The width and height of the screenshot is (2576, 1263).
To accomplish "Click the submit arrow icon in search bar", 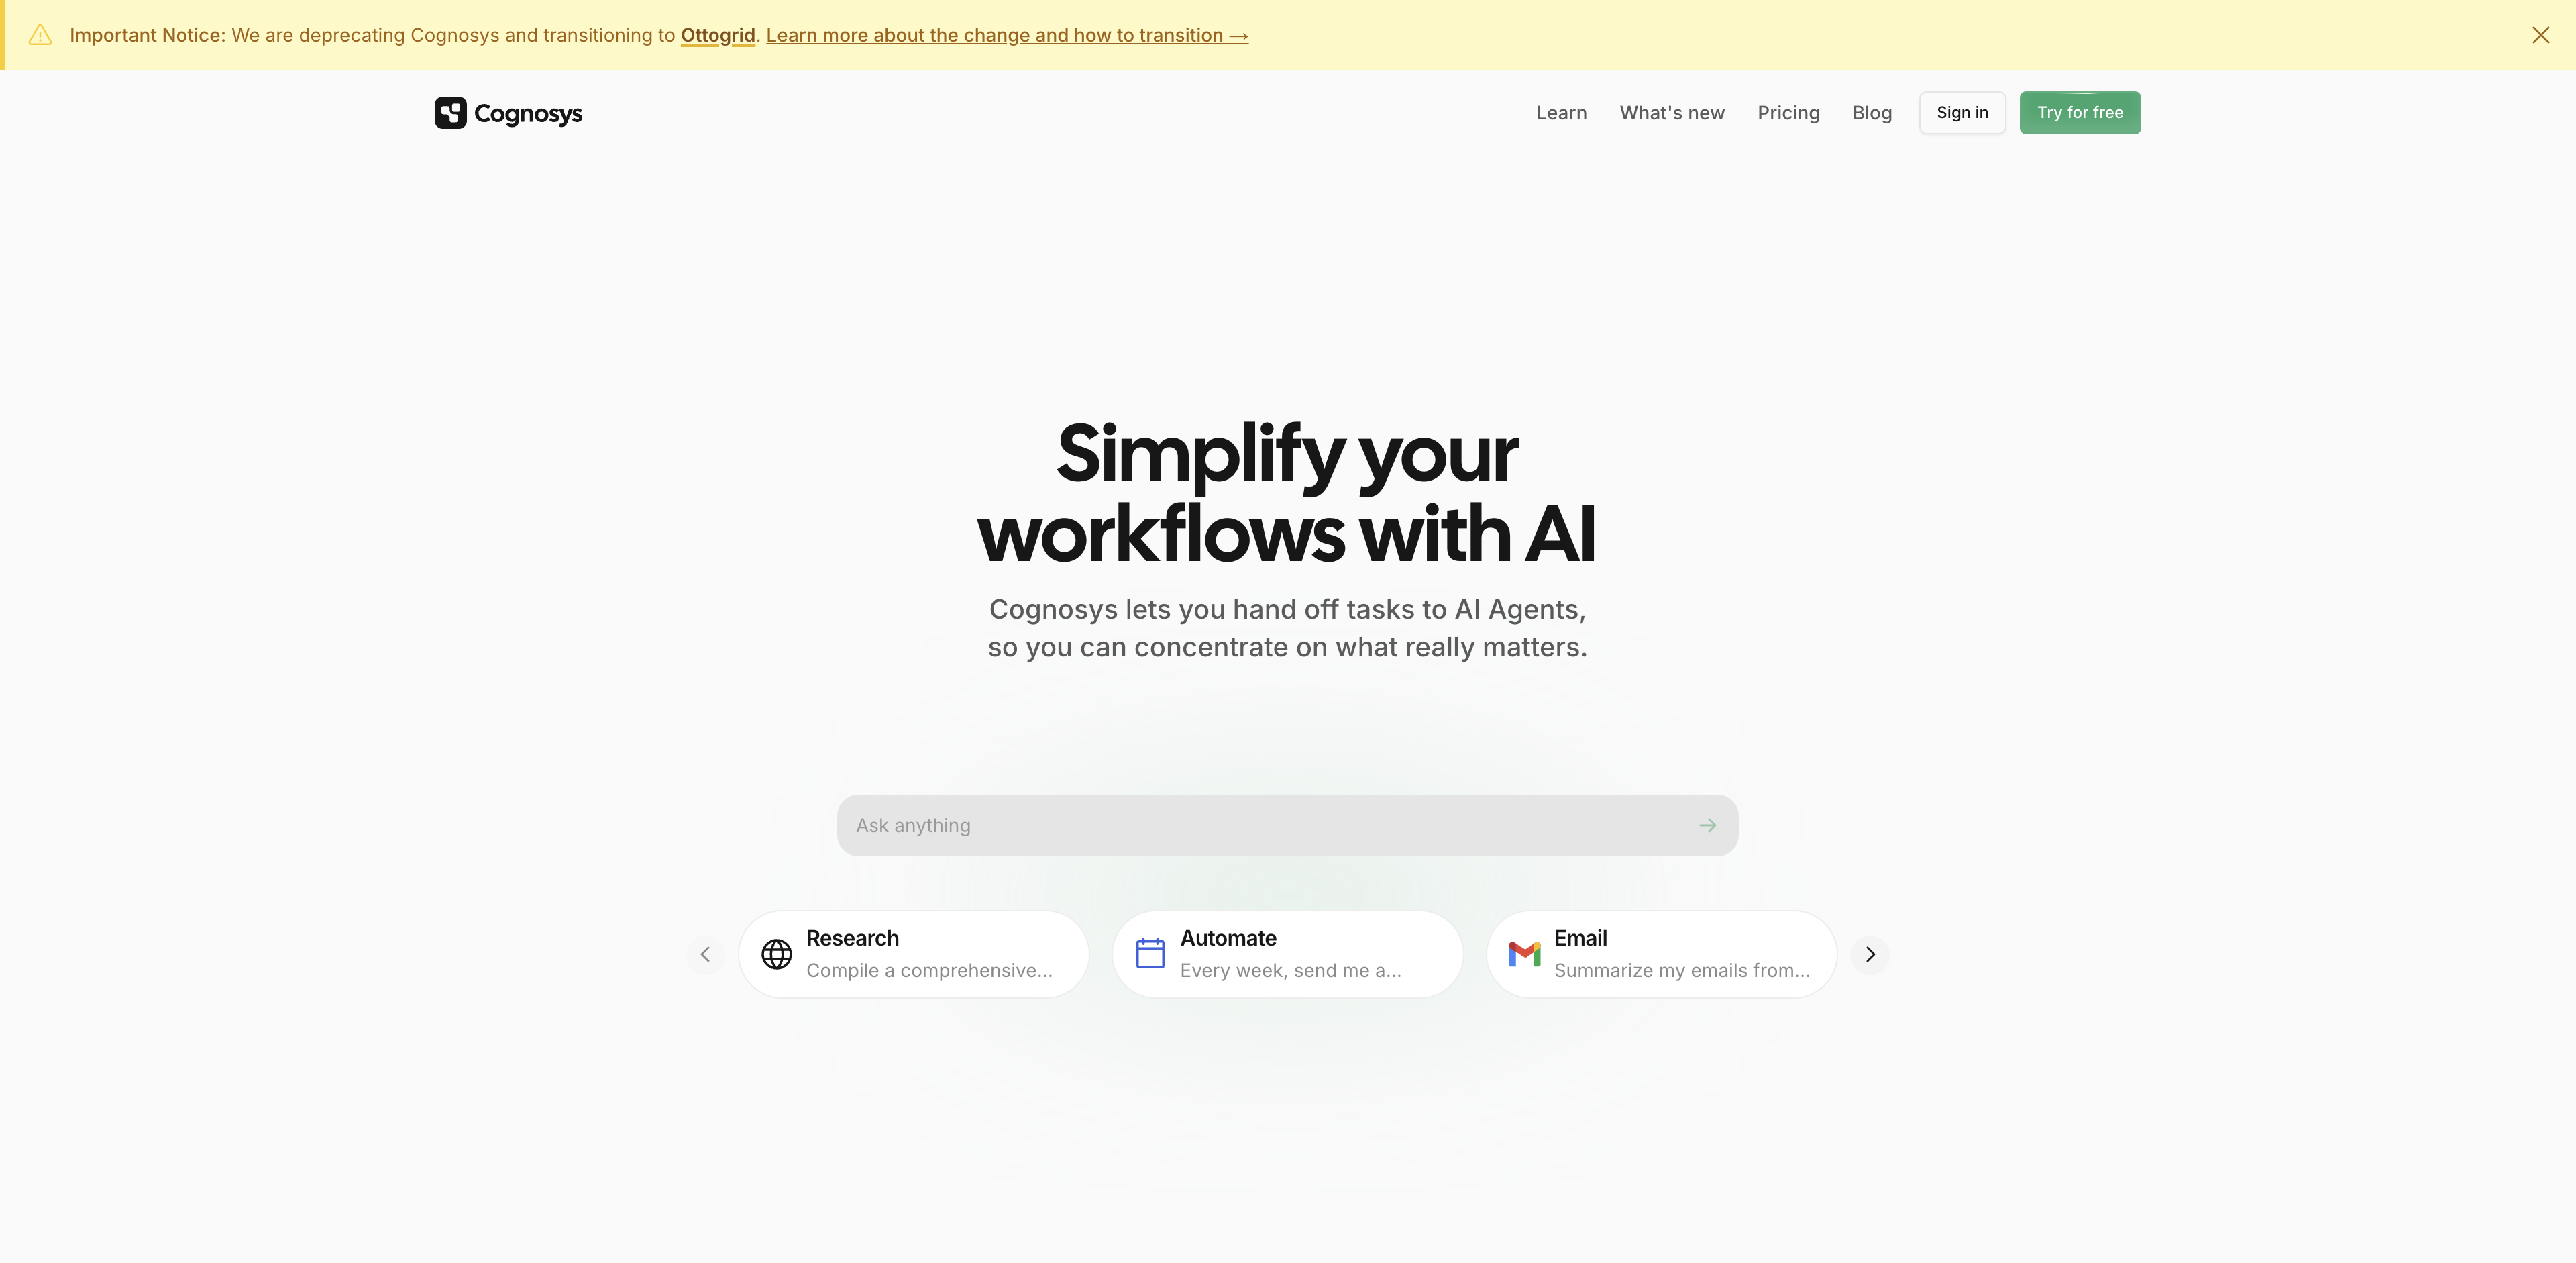I will (x=1709, y=825).
